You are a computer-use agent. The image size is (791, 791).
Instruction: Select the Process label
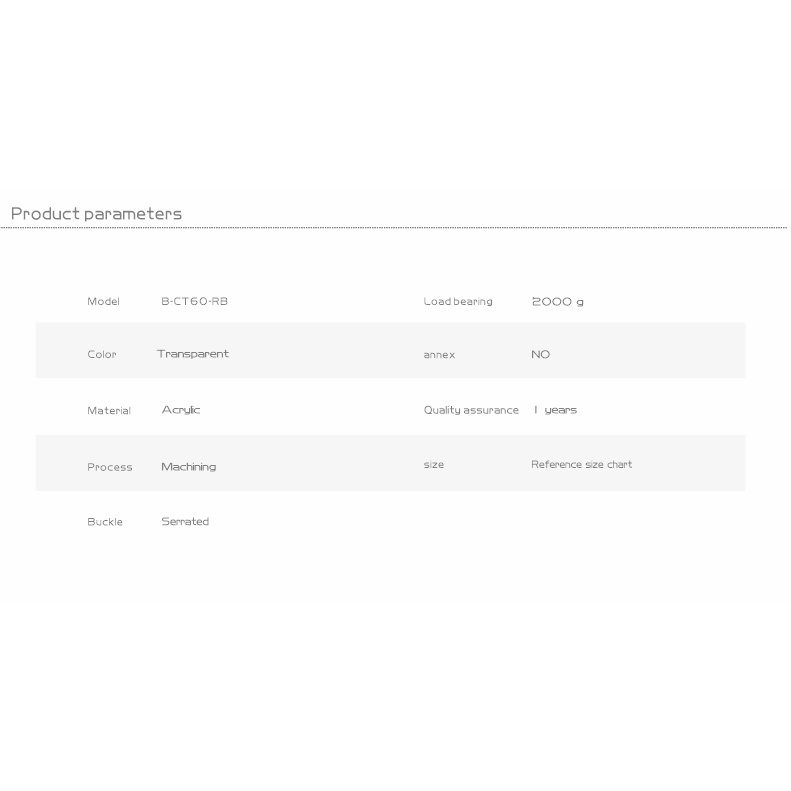click(109, 467)
